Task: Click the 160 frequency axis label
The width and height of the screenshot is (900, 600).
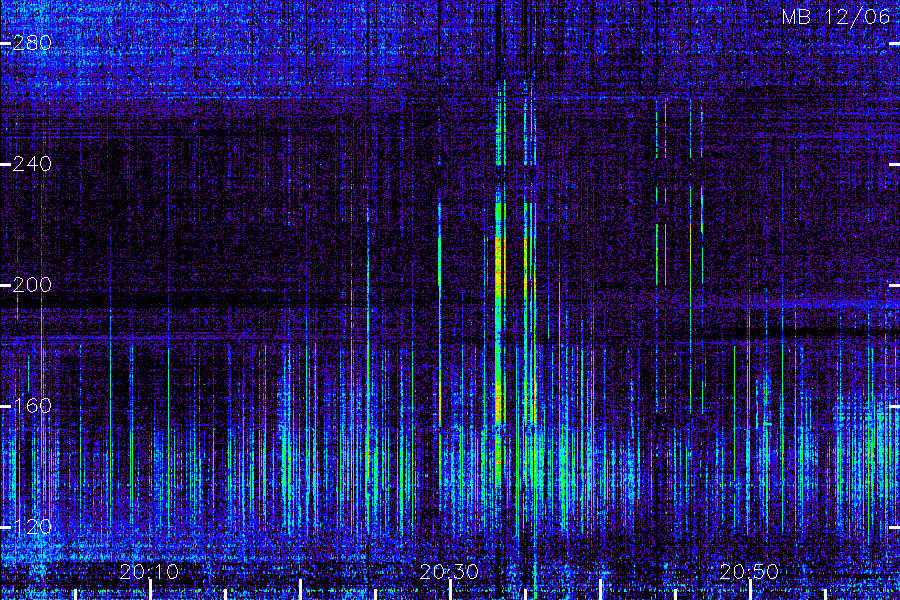Action: [x=32, y=406]
